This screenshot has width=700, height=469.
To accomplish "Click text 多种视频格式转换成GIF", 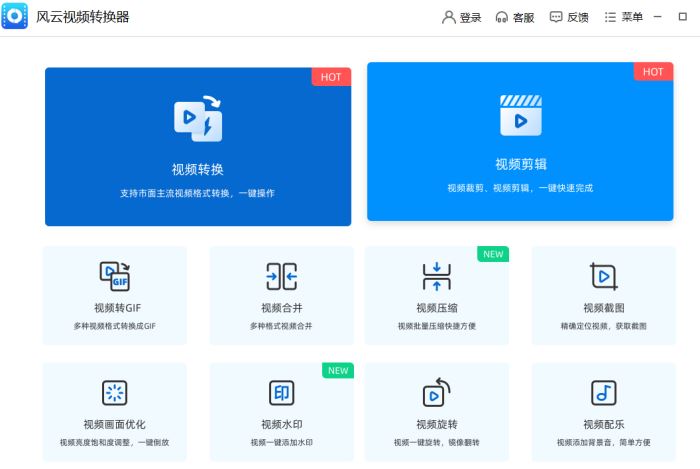I will tap(115, 326).
